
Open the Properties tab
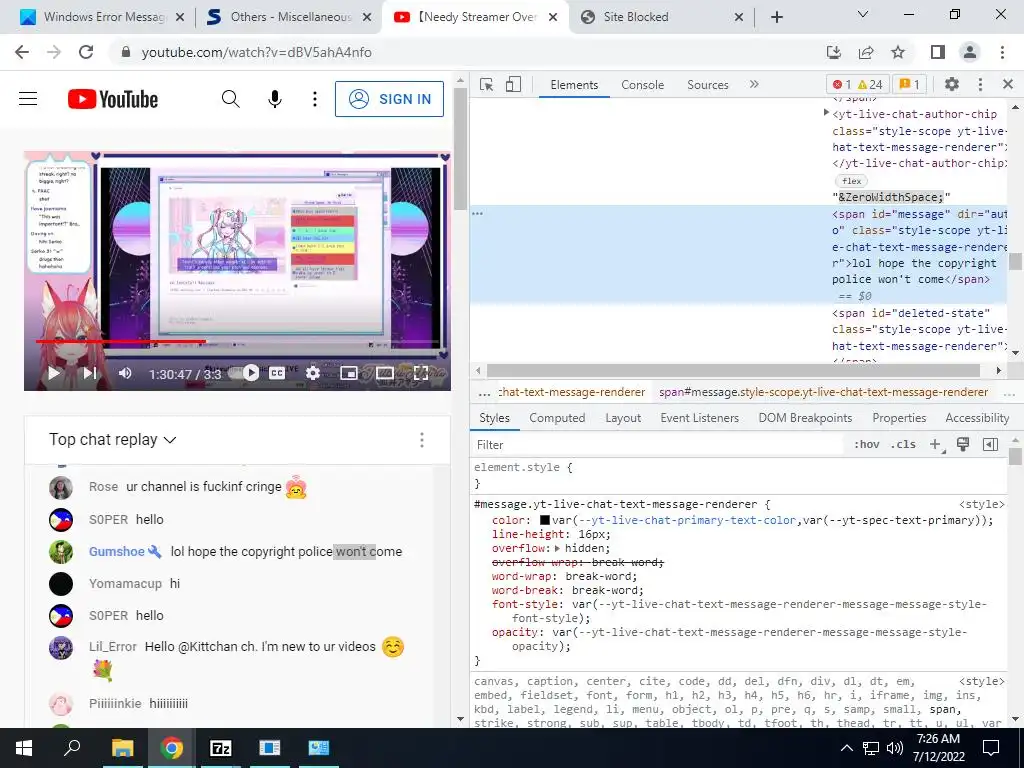pyautogui.click(x=899, y=418)
